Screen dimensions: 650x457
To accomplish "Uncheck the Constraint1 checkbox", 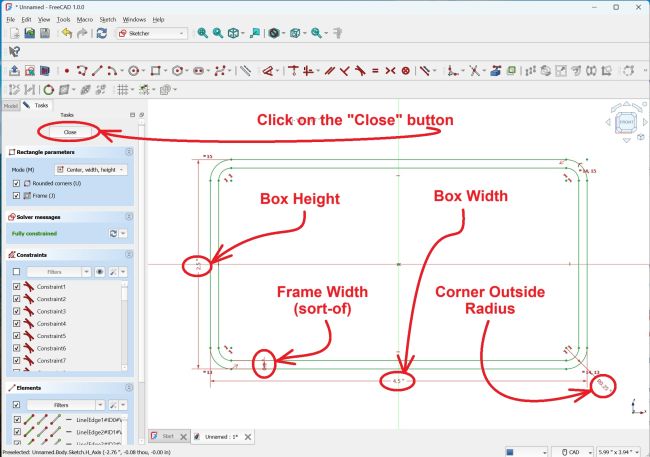I will (x=17, y=287).
